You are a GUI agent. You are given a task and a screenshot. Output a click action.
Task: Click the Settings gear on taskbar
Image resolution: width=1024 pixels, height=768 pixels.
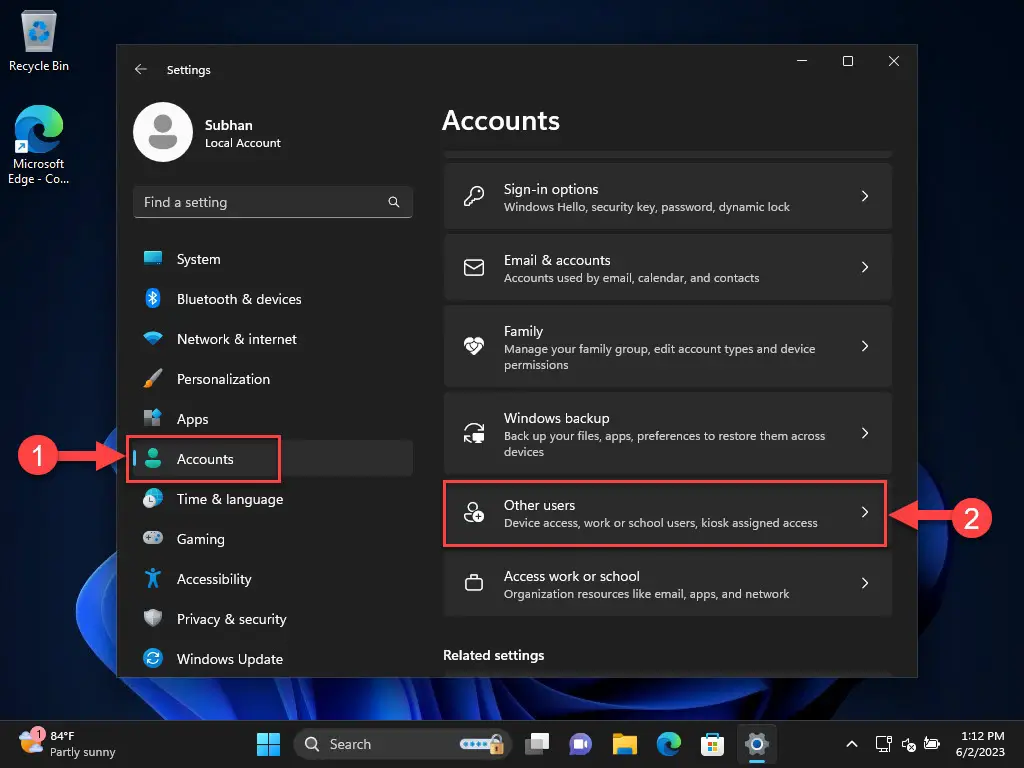tap(756, 744)
